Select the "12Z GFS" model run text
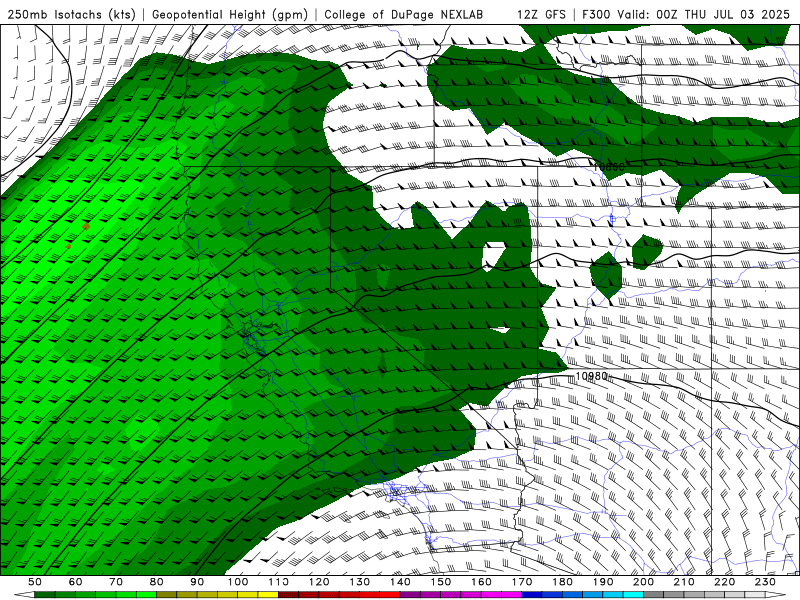Viewport: 800px width, 600px height. 541,14
